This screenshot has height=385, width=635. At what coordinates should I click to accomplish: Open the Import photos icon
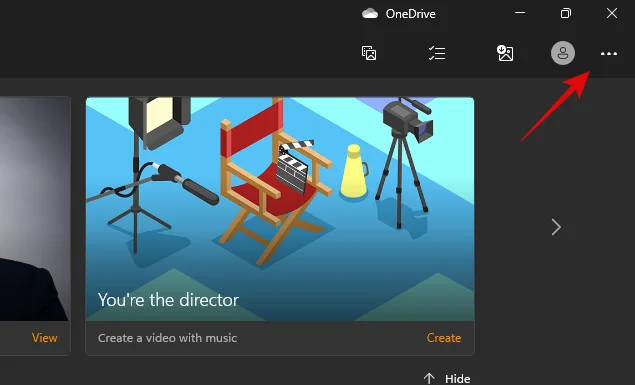pyautogui.click(x=505, y=53)
